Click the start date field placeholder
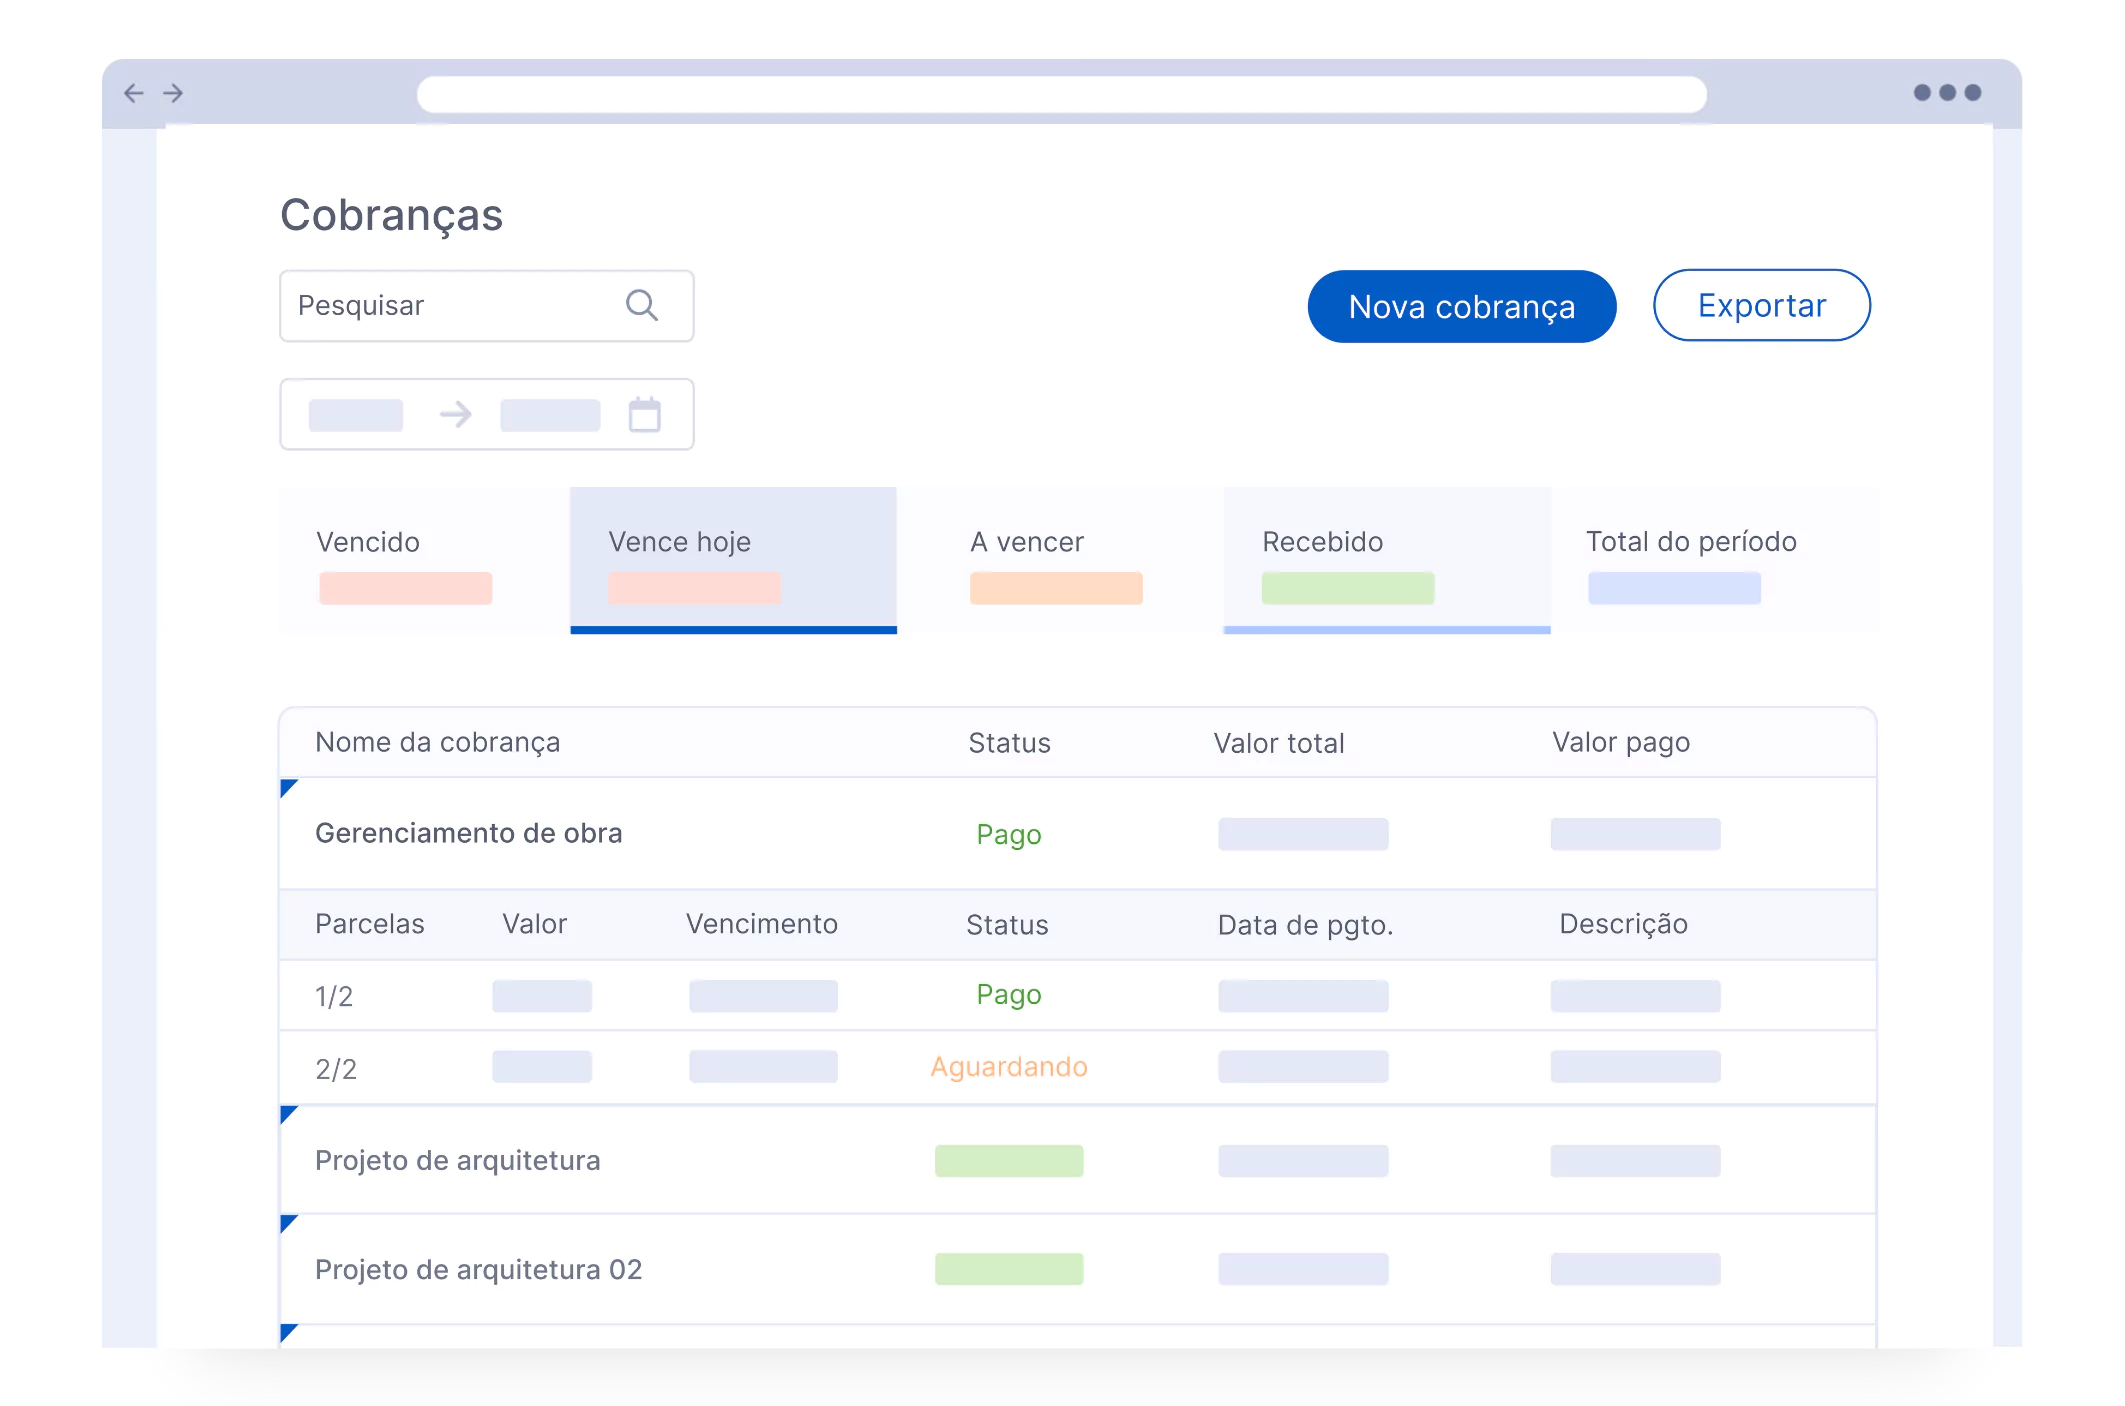Image resolution: width=2125 pixels, height=1406 pixels. pos(356,415)
